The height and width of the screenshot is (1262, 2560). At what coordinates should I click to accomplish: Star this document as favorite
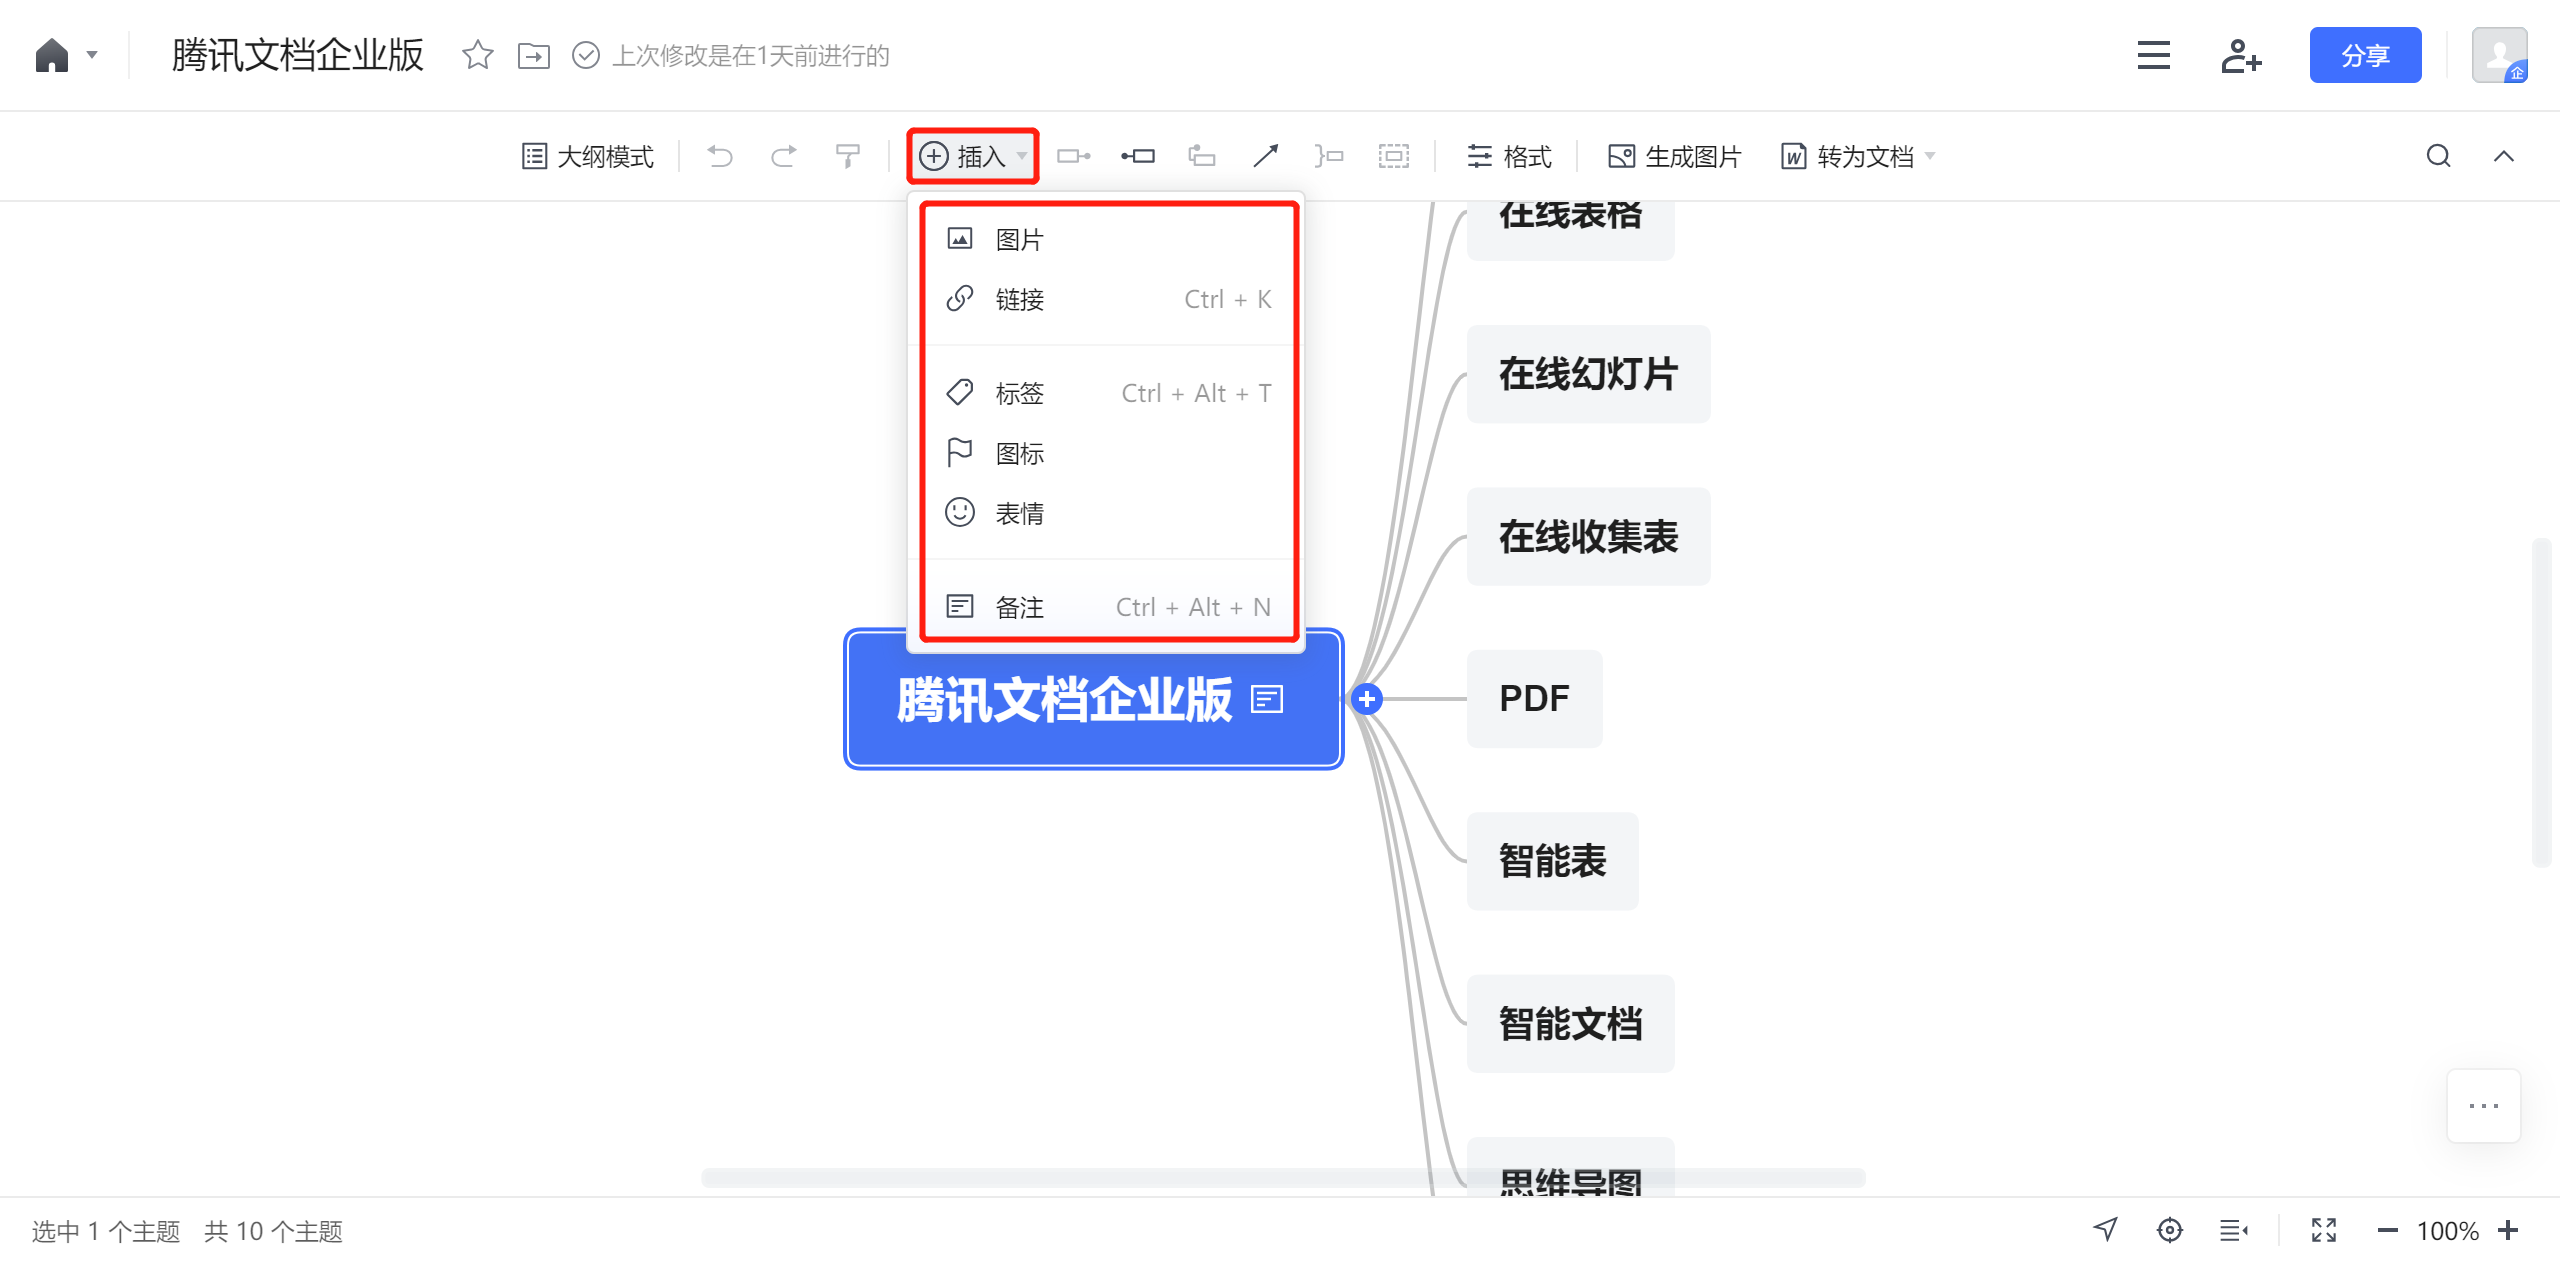point(477,55)
